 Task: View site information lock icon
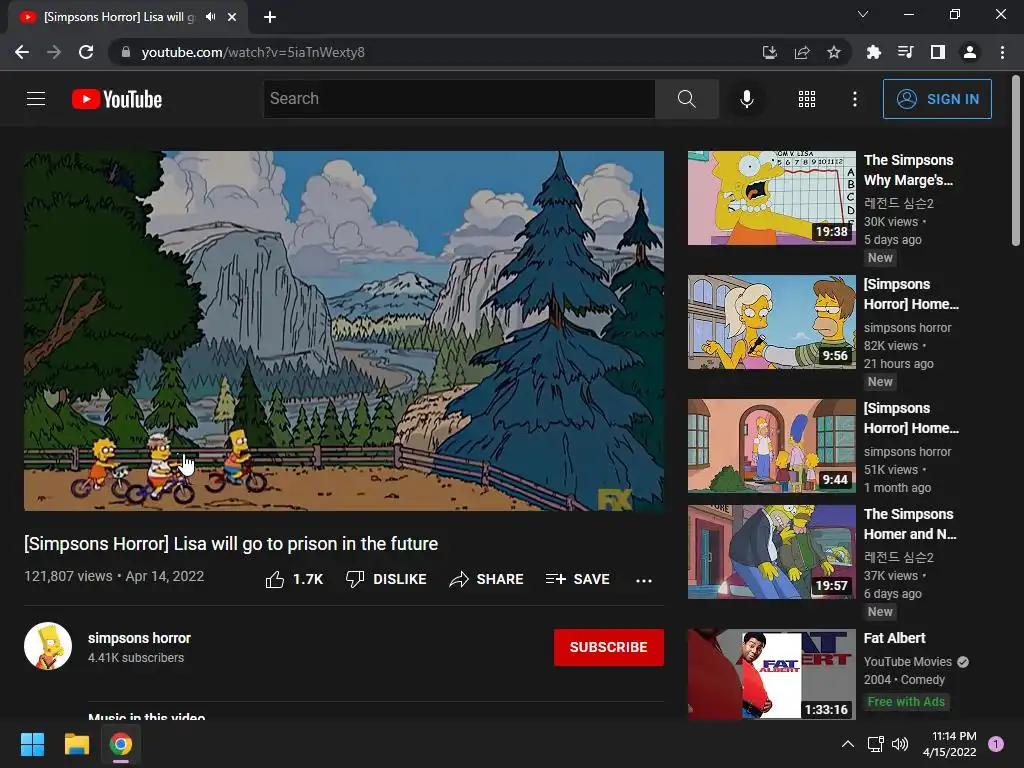126,52
